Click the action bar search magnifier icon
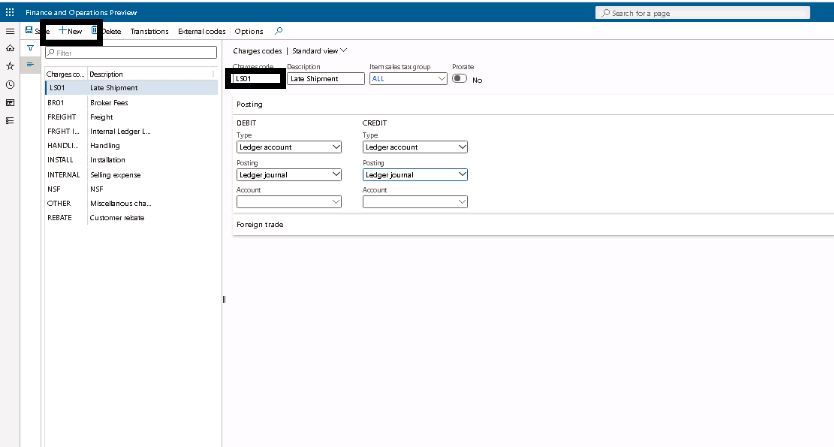The width and height of the screenshot is (834, 447). click(278, 31)
